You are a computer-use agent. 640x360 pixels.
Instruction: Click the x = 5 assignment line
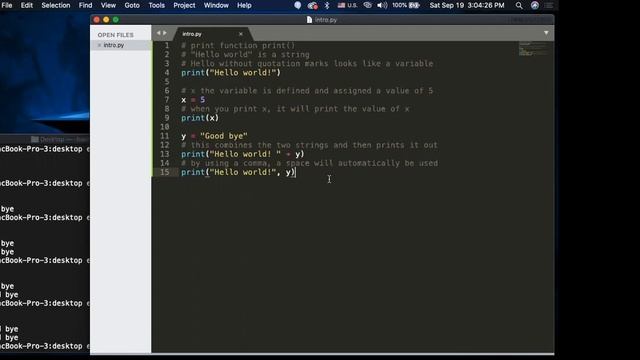tap(193, 100)
